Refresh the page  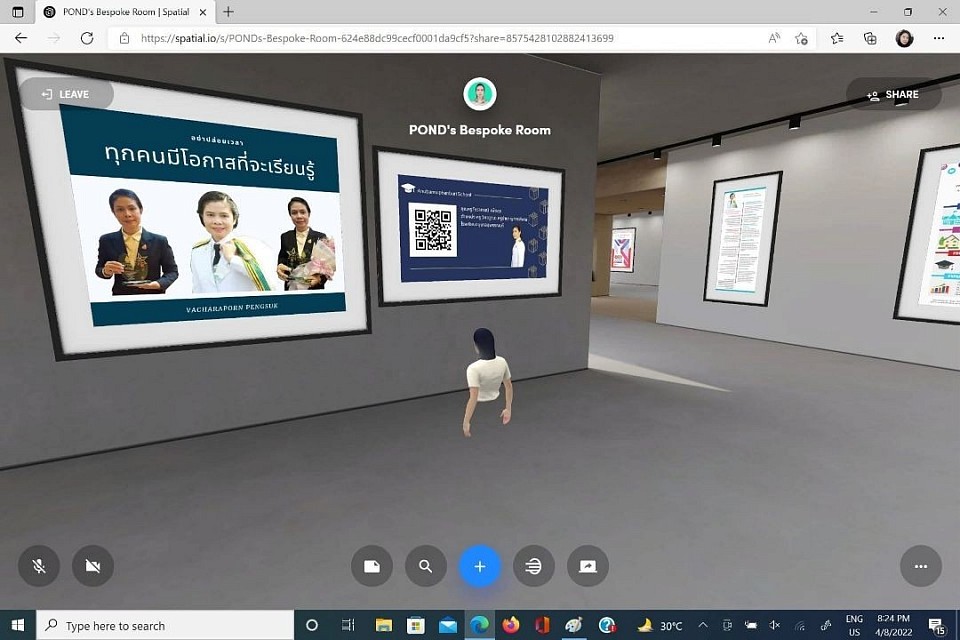pos(87,38)
